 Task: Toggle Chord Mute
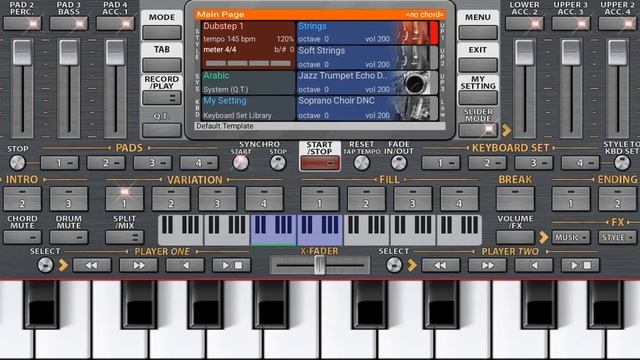coord(22,237)
